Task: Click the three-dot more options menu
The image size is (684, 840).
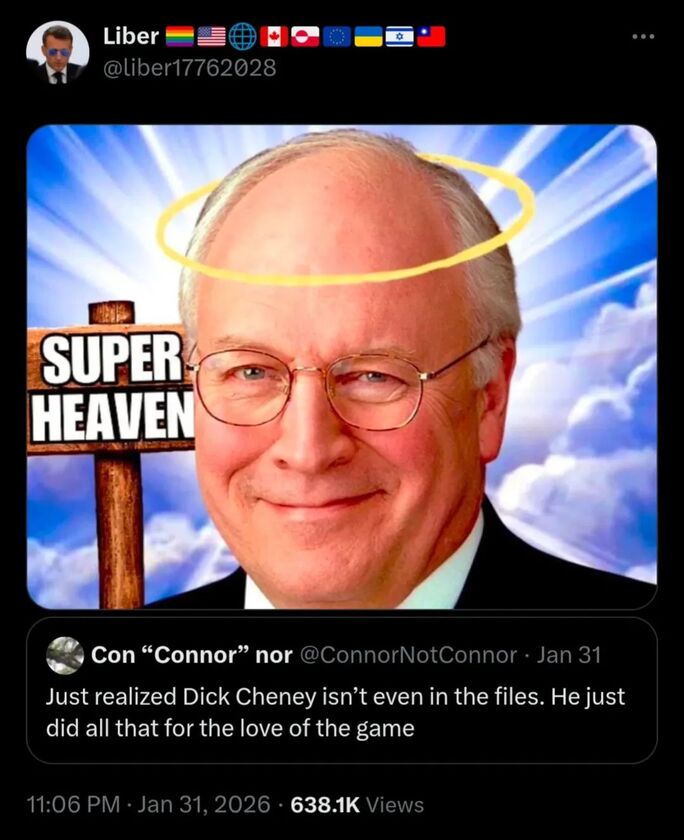Action: 643,36
